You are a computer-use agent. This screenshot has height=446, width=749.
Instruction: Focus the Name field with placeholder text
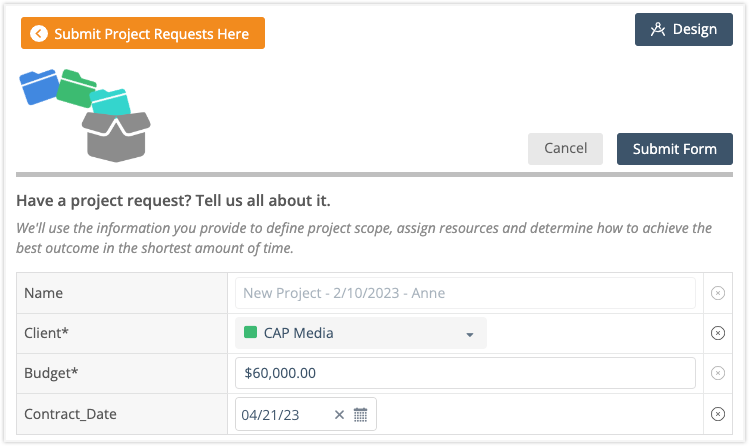click(465, 293)
